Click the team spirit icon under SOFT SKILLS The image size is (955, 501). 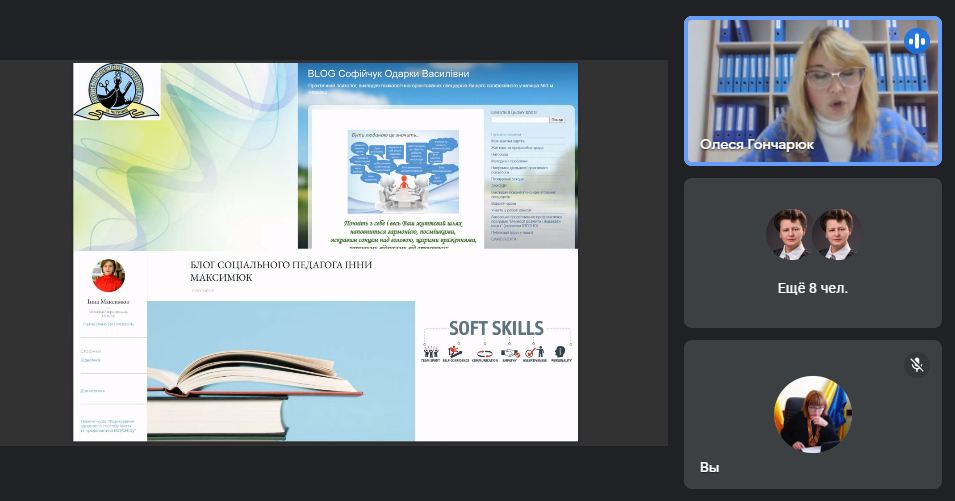(x=430, y=354)
